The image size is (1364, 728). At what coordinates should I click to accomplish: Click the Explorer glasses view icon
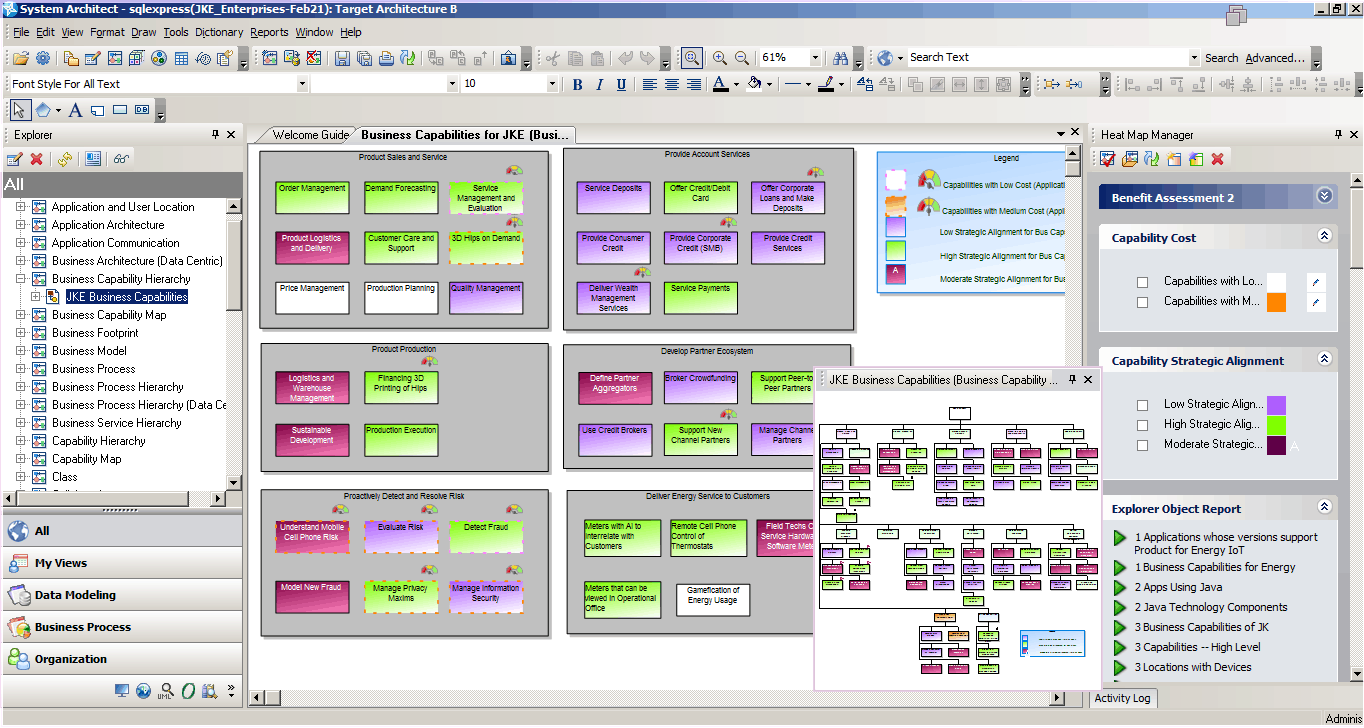point(121,159)
